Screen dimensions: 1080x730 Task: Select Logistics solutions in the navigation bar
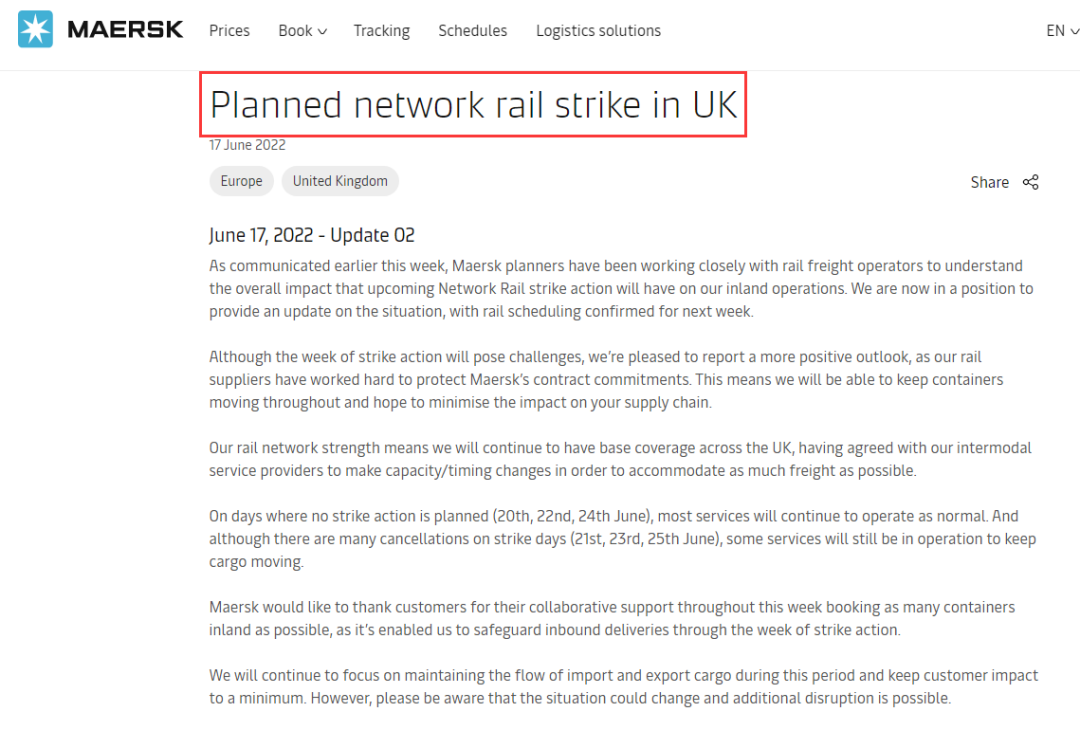point(598,31)
